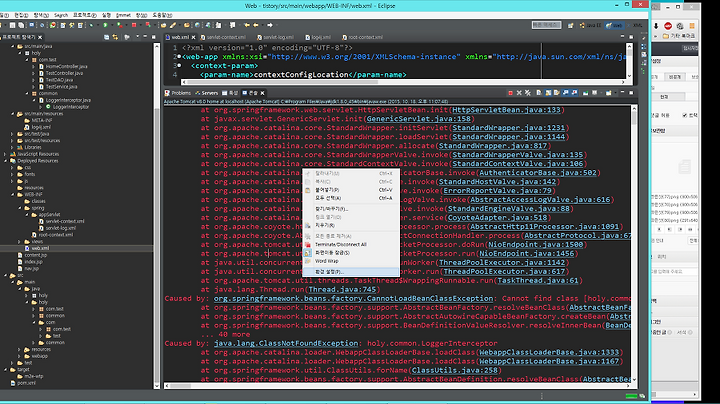Open servlet-log.xml editor tab
This screenshot has width=720, height=404.
276,37
